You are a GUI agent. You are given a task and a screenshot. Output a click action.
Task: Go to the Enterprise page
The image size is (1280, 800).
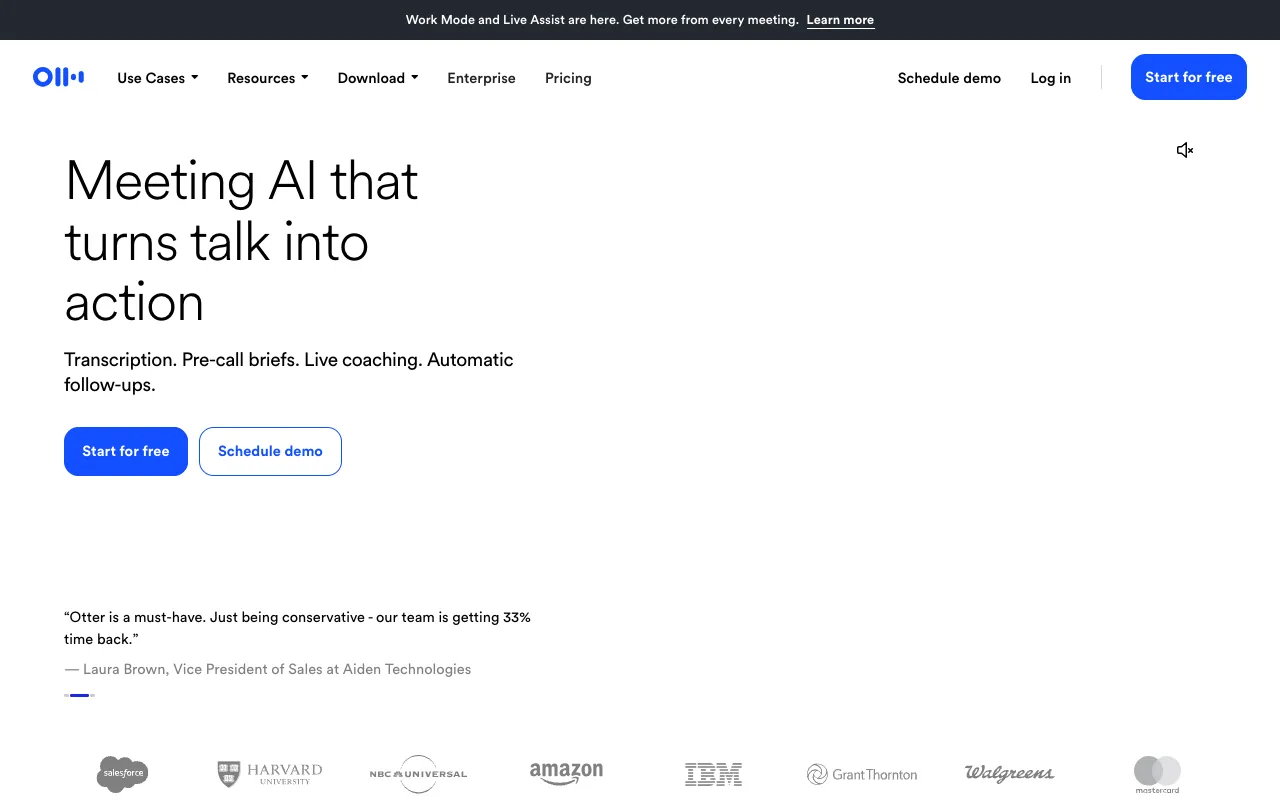tap(481, 78)
